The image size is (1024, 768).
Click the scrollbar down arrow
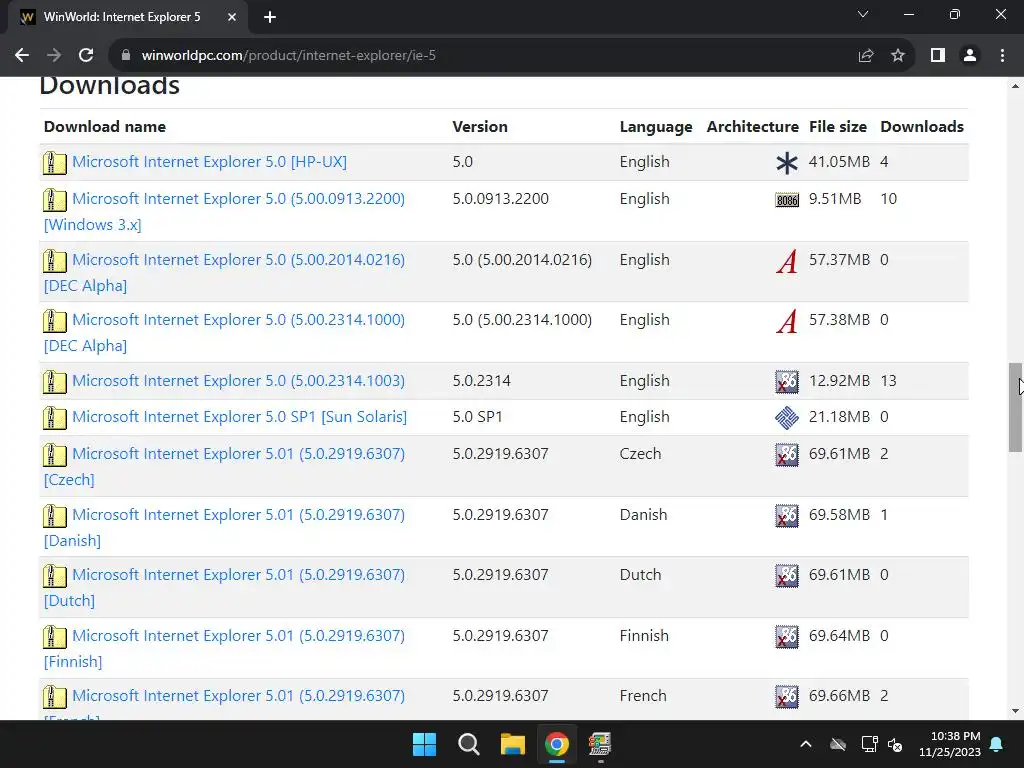[1016, 711]
